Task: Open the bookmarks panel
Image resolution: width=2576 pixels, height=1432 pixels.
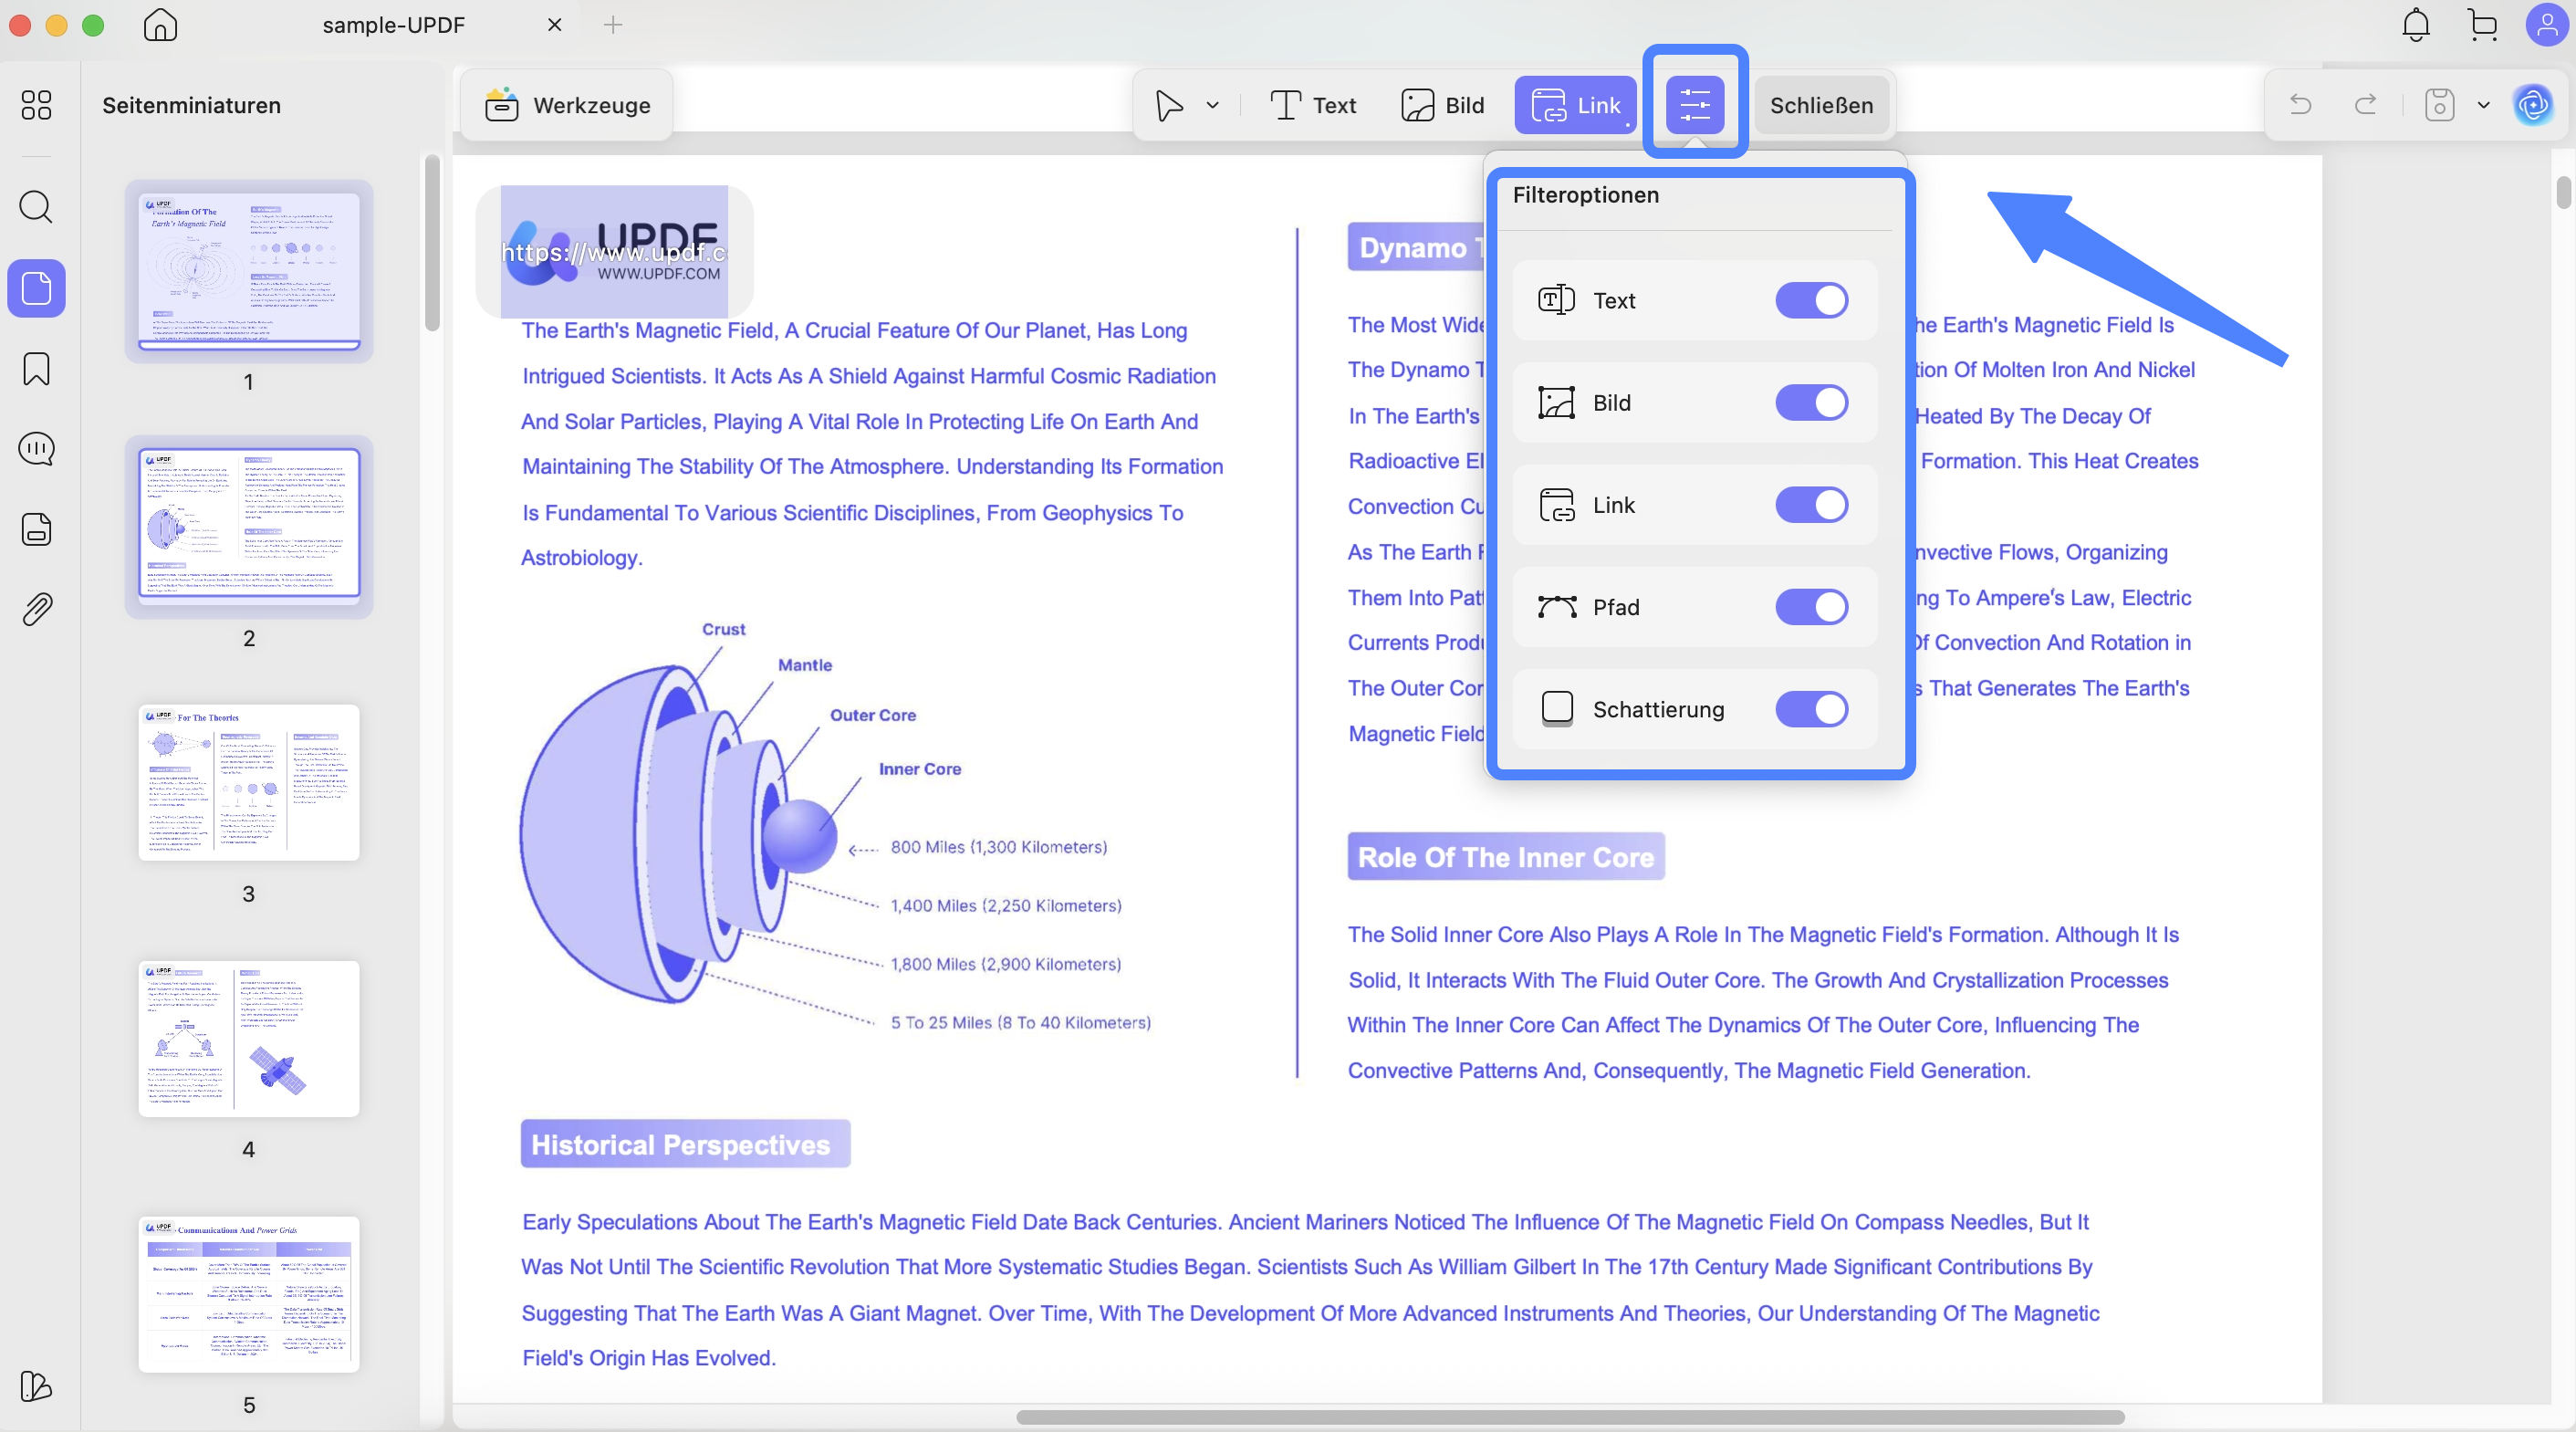Action: pyautogui.click(x=36, y=369)
